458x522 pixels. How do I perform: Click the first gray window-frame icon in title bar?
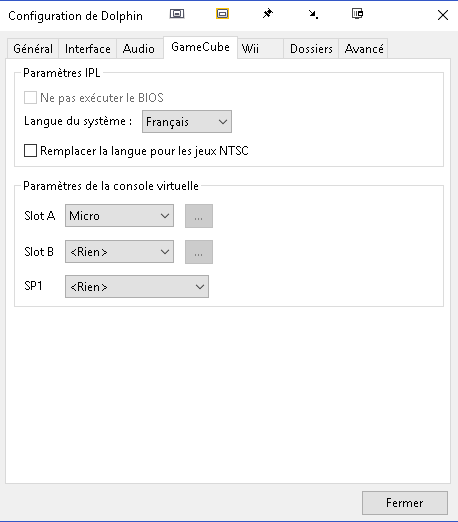[x=177, y=14]
